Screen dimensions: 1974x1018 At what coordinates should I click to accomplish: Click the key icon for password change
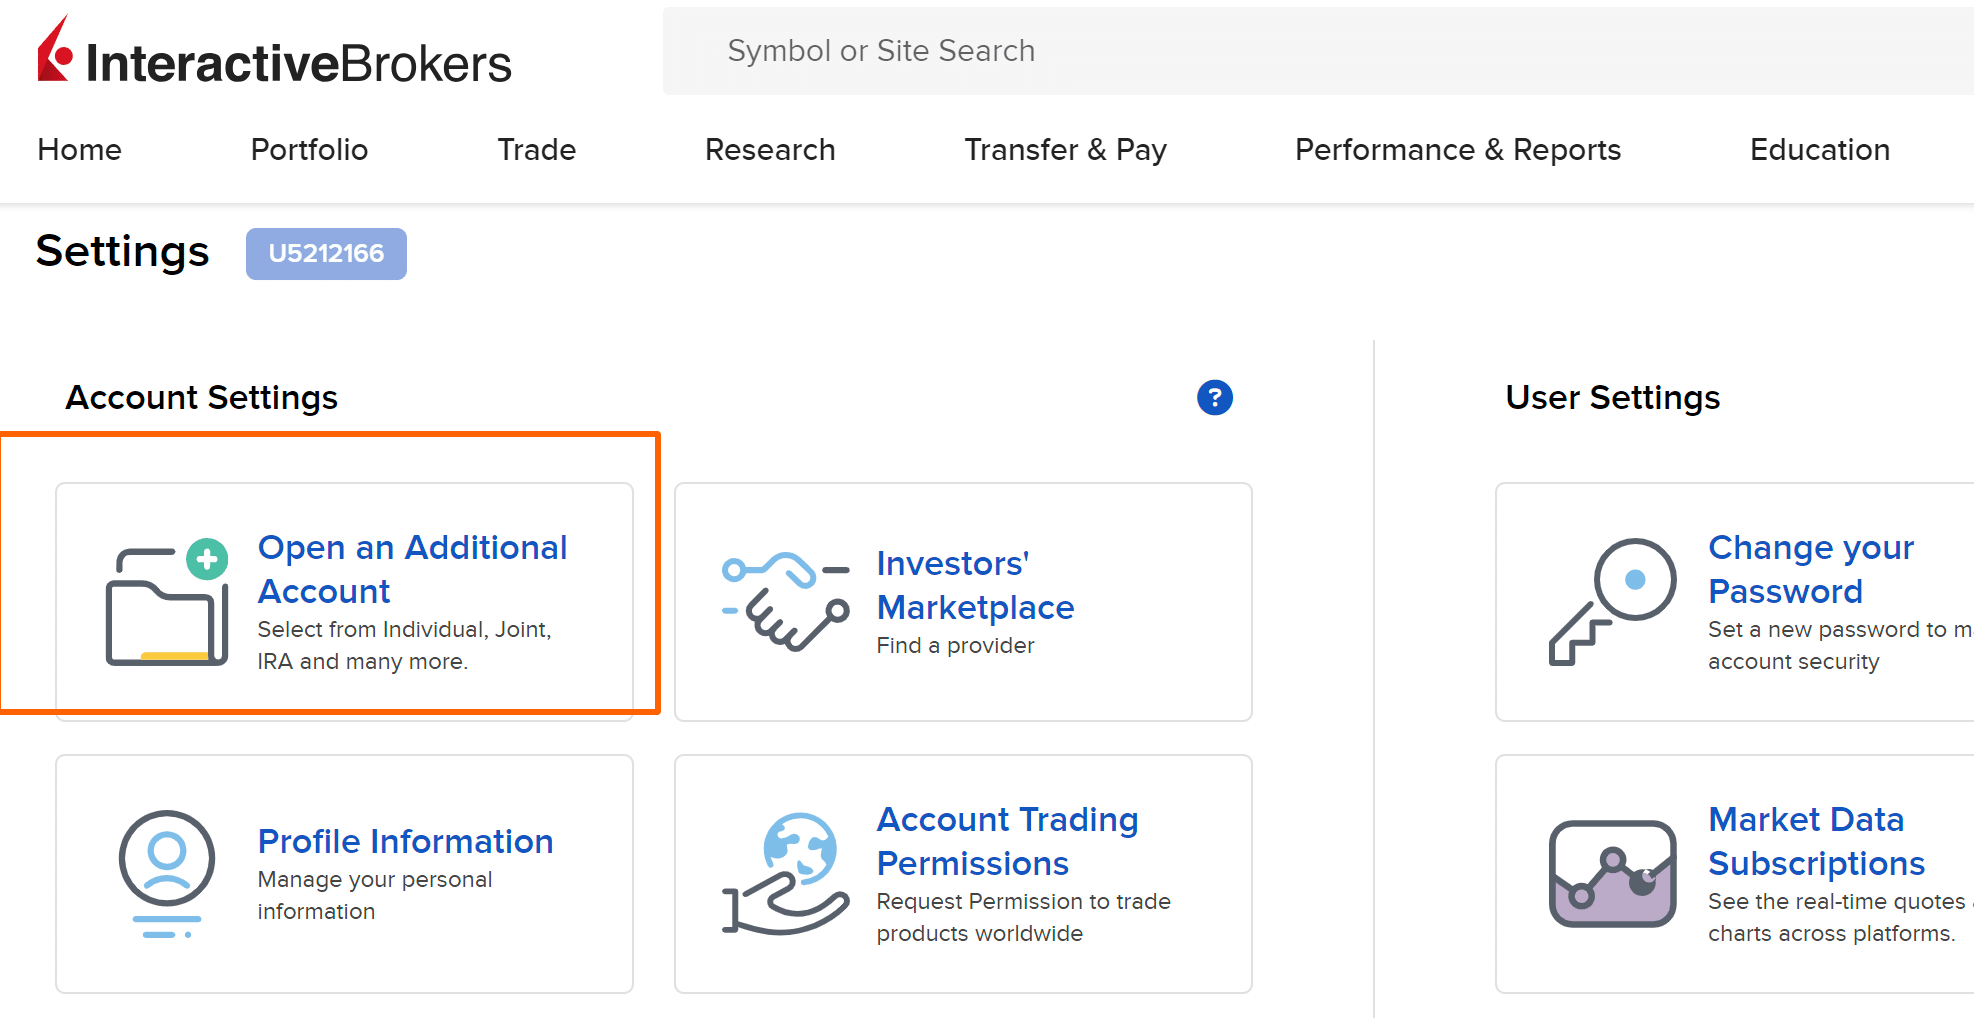pos(1612,602)
